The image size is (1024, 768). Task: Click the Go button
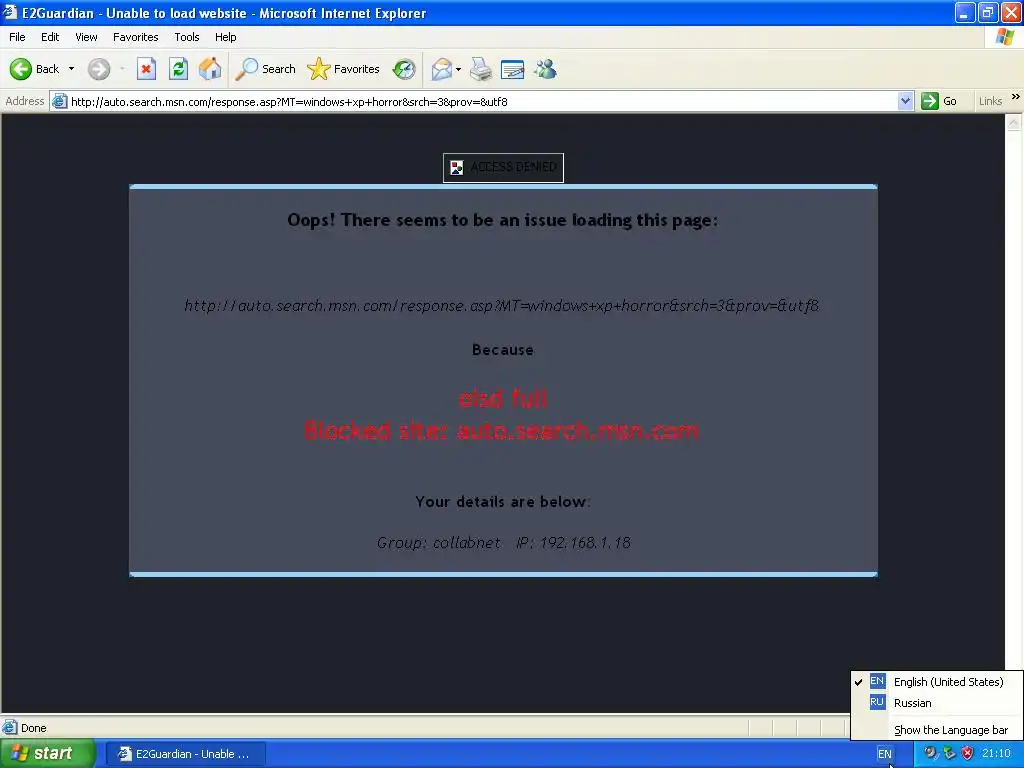939,101
